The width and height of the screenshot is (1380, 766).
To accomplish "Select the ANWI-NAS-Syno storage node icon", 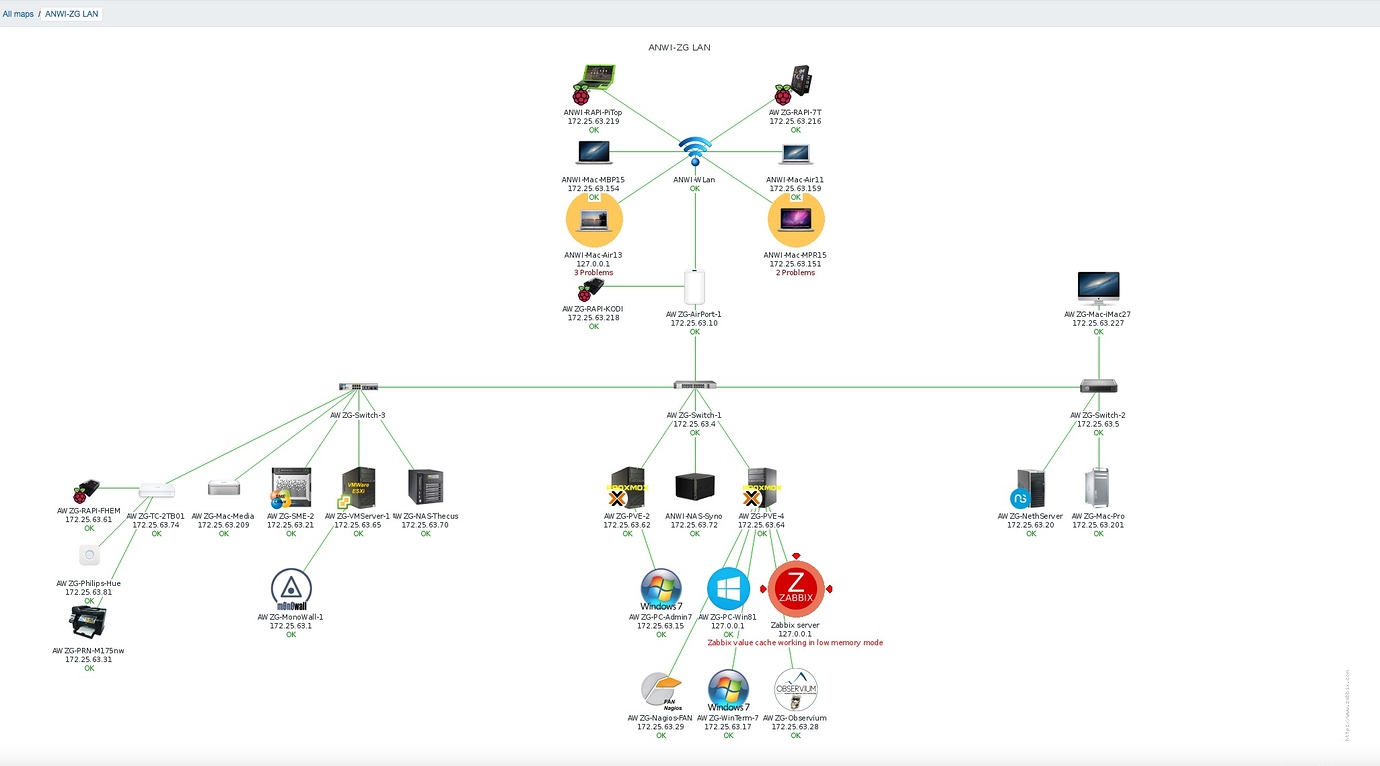I will click(694, 486).
